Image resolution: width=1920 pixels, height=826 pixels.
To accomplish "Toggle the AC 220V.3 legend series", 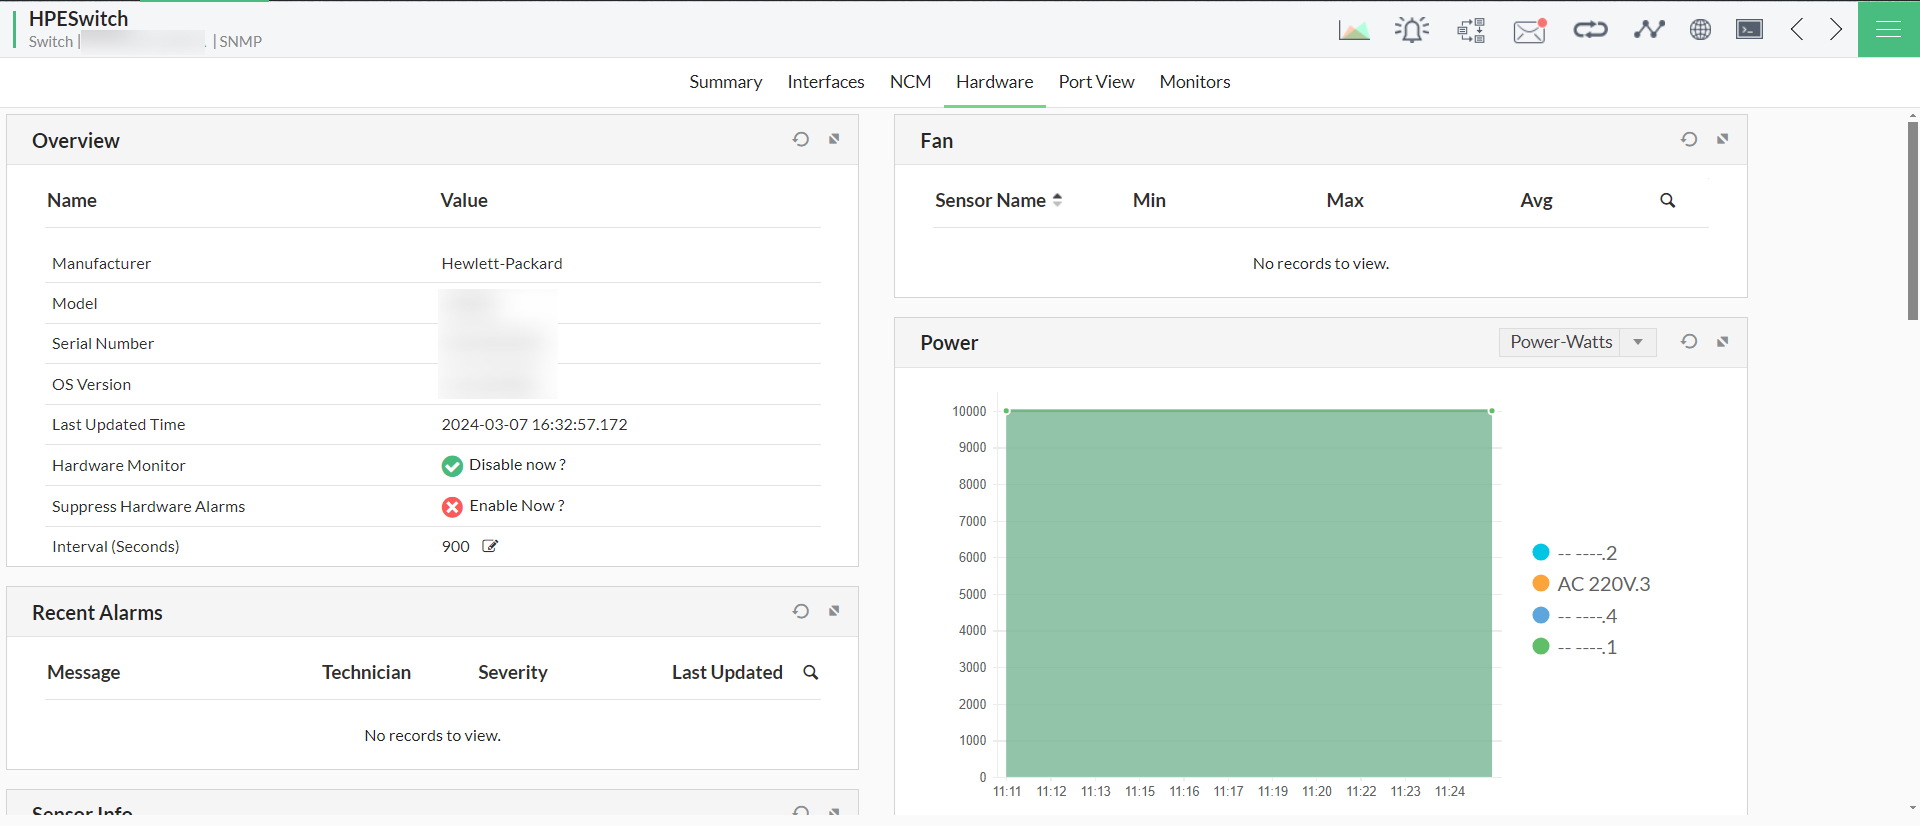I will click(1602, 584).
